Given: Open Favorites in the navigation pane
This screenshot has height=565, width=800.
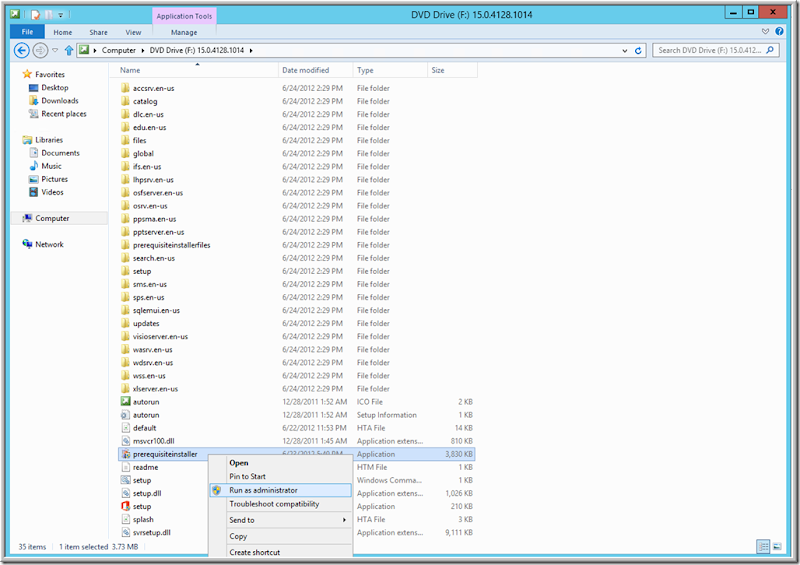Looking at the screenshot, I should point(49,75).
